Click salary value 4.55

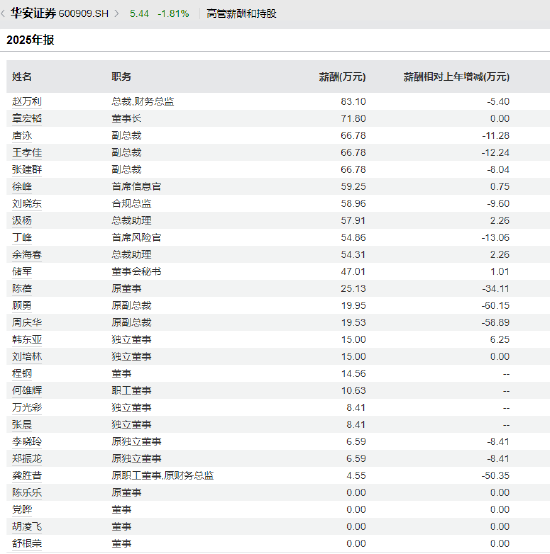pyautogui.click(x=356, y=476)
